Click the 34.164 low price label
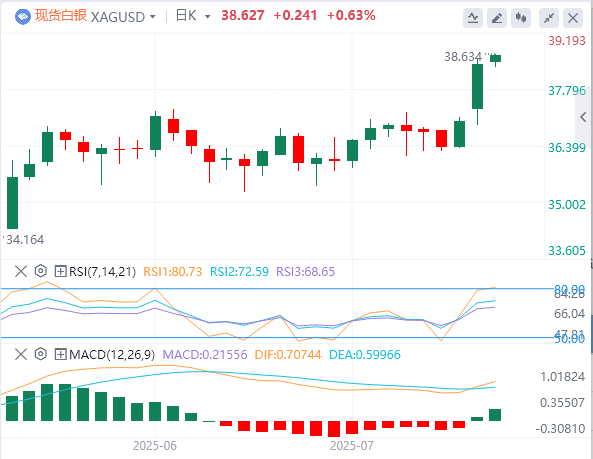Viewport: 593px width, 459px height. point(25,240)
